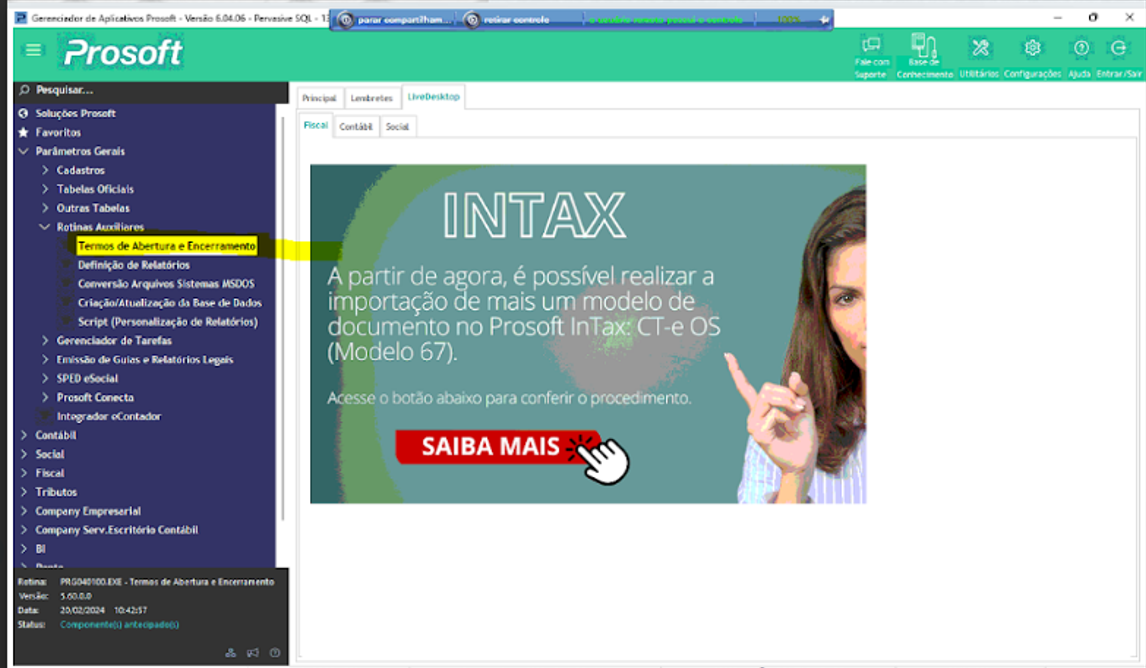Open Soluções Prosoft globe icon
The width and height of the screenshot is (1146, 668).
[23, 113]
